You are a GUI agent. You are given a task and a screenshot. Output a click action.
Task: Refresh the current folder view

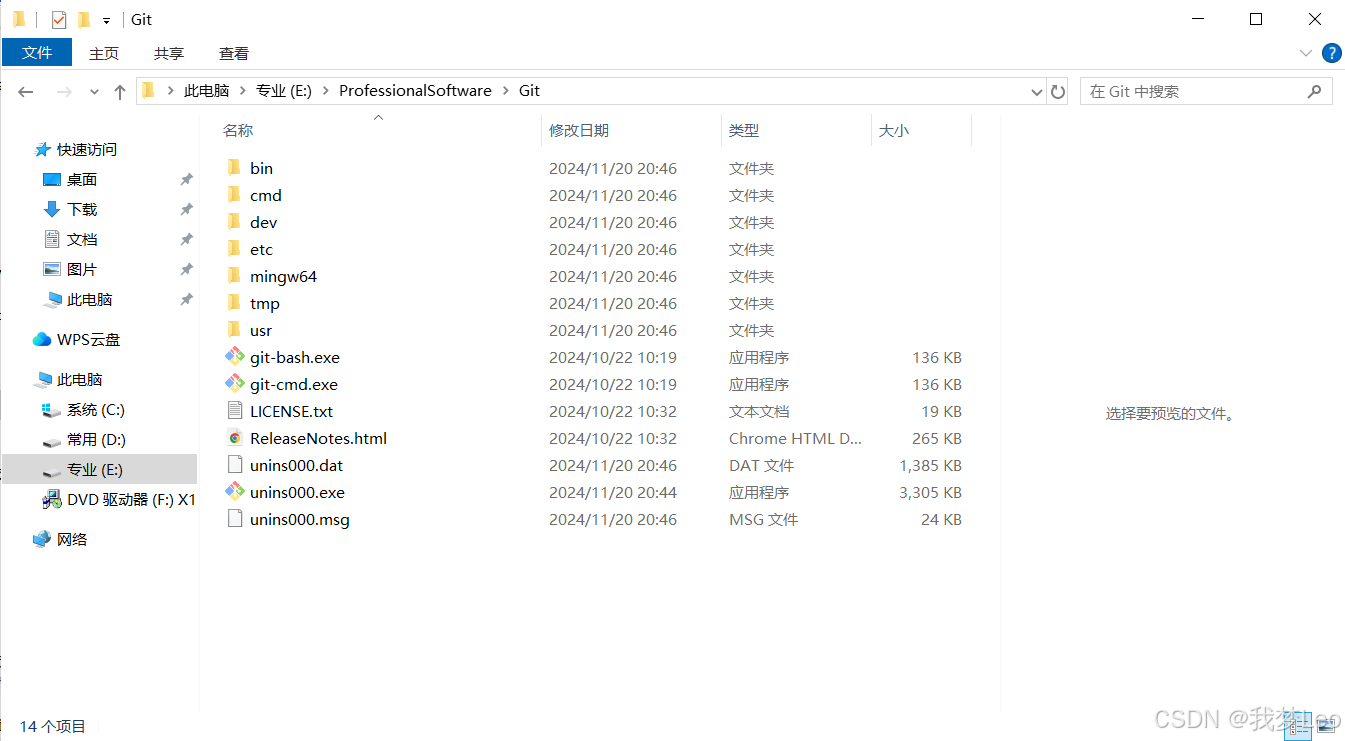pyautogui.click(x=1058, y=91)
